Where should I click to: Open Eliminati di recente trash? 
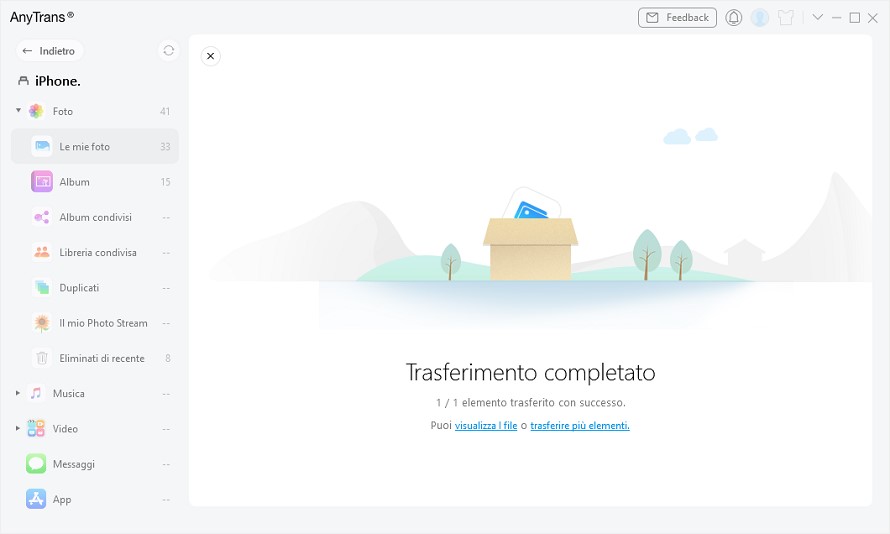pos(100,358)
